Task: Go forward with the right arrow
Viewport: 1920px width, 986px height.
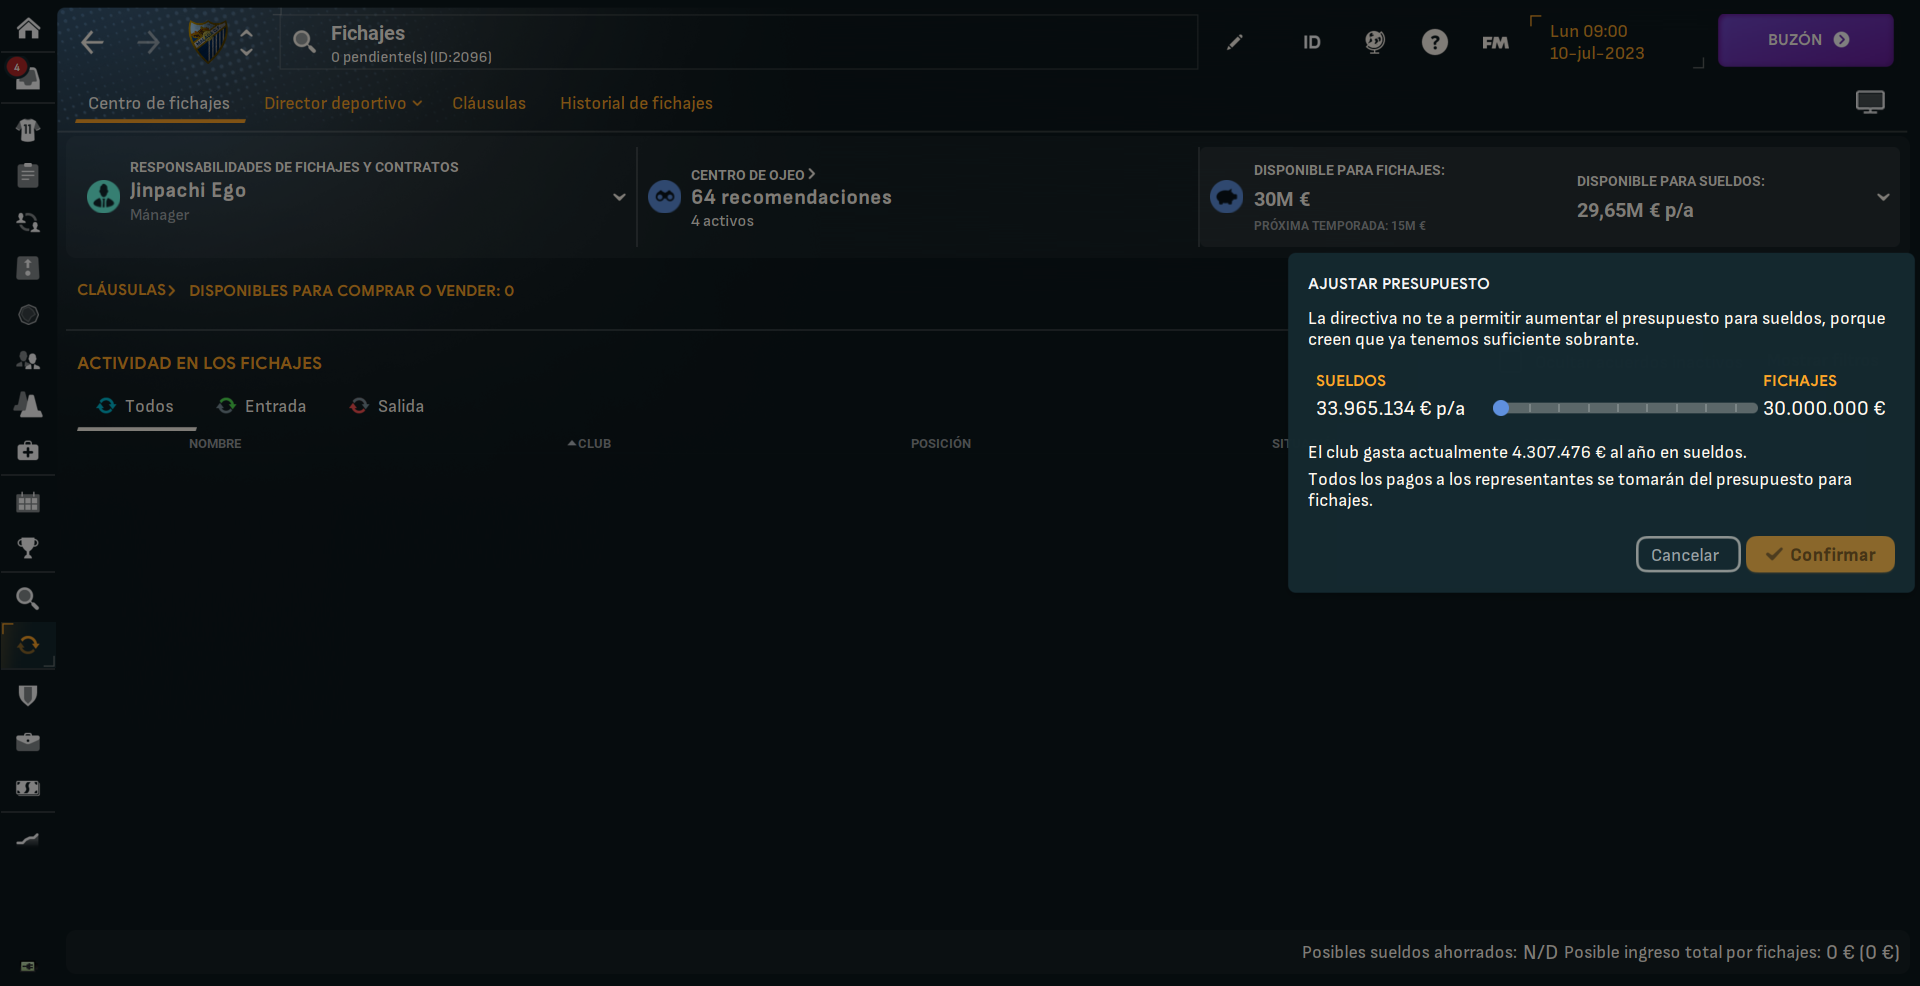Action: 148,42
